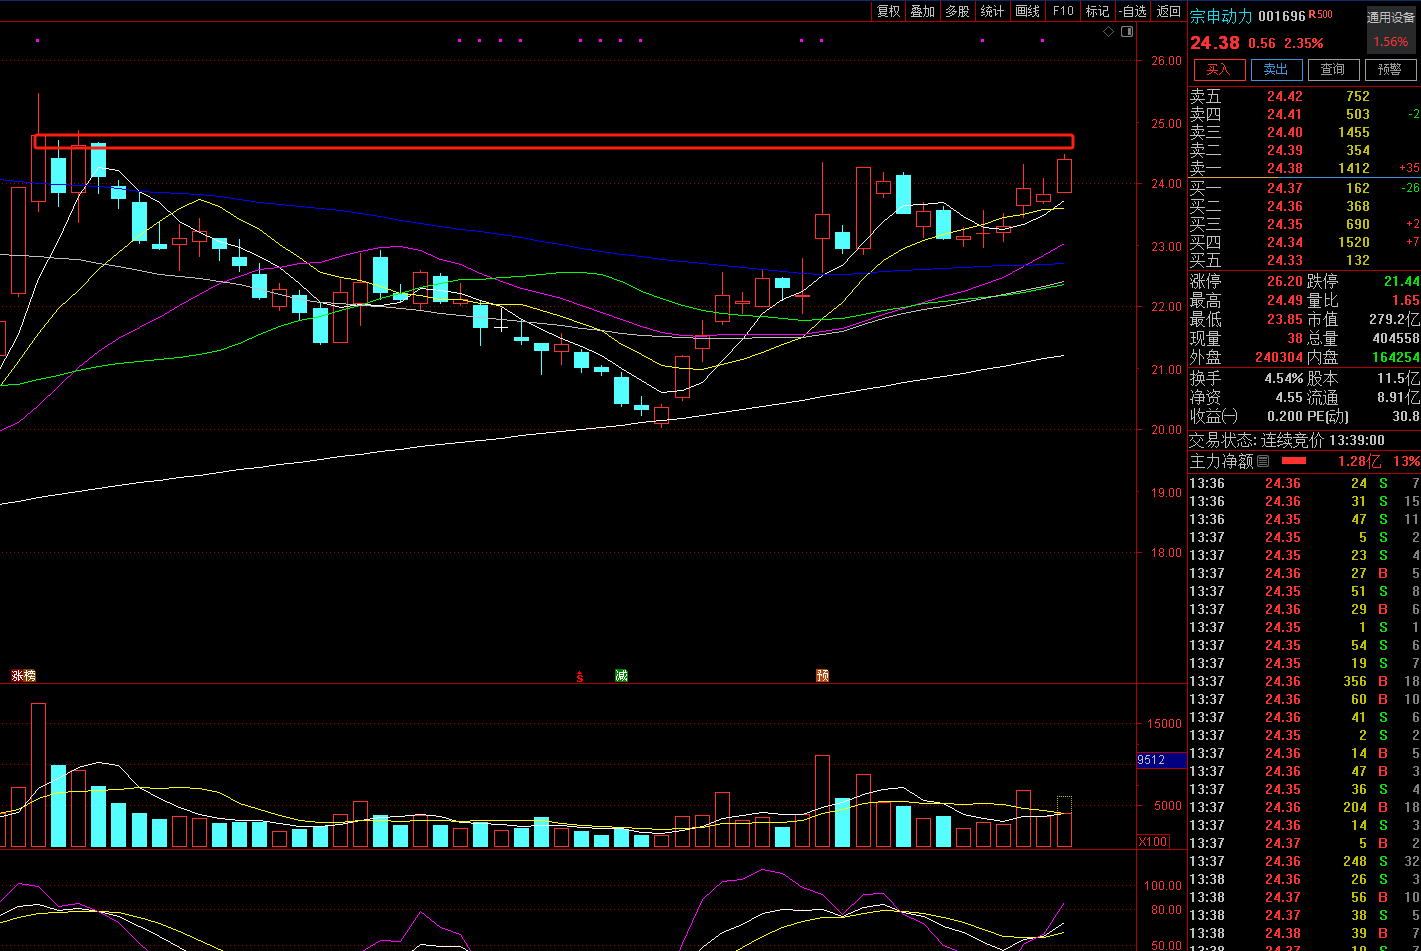The height and width of the screenshot is (951, 1421).
Task: Click the X100 unit label on the volume axis
Action: click(x=1153, y=842)
